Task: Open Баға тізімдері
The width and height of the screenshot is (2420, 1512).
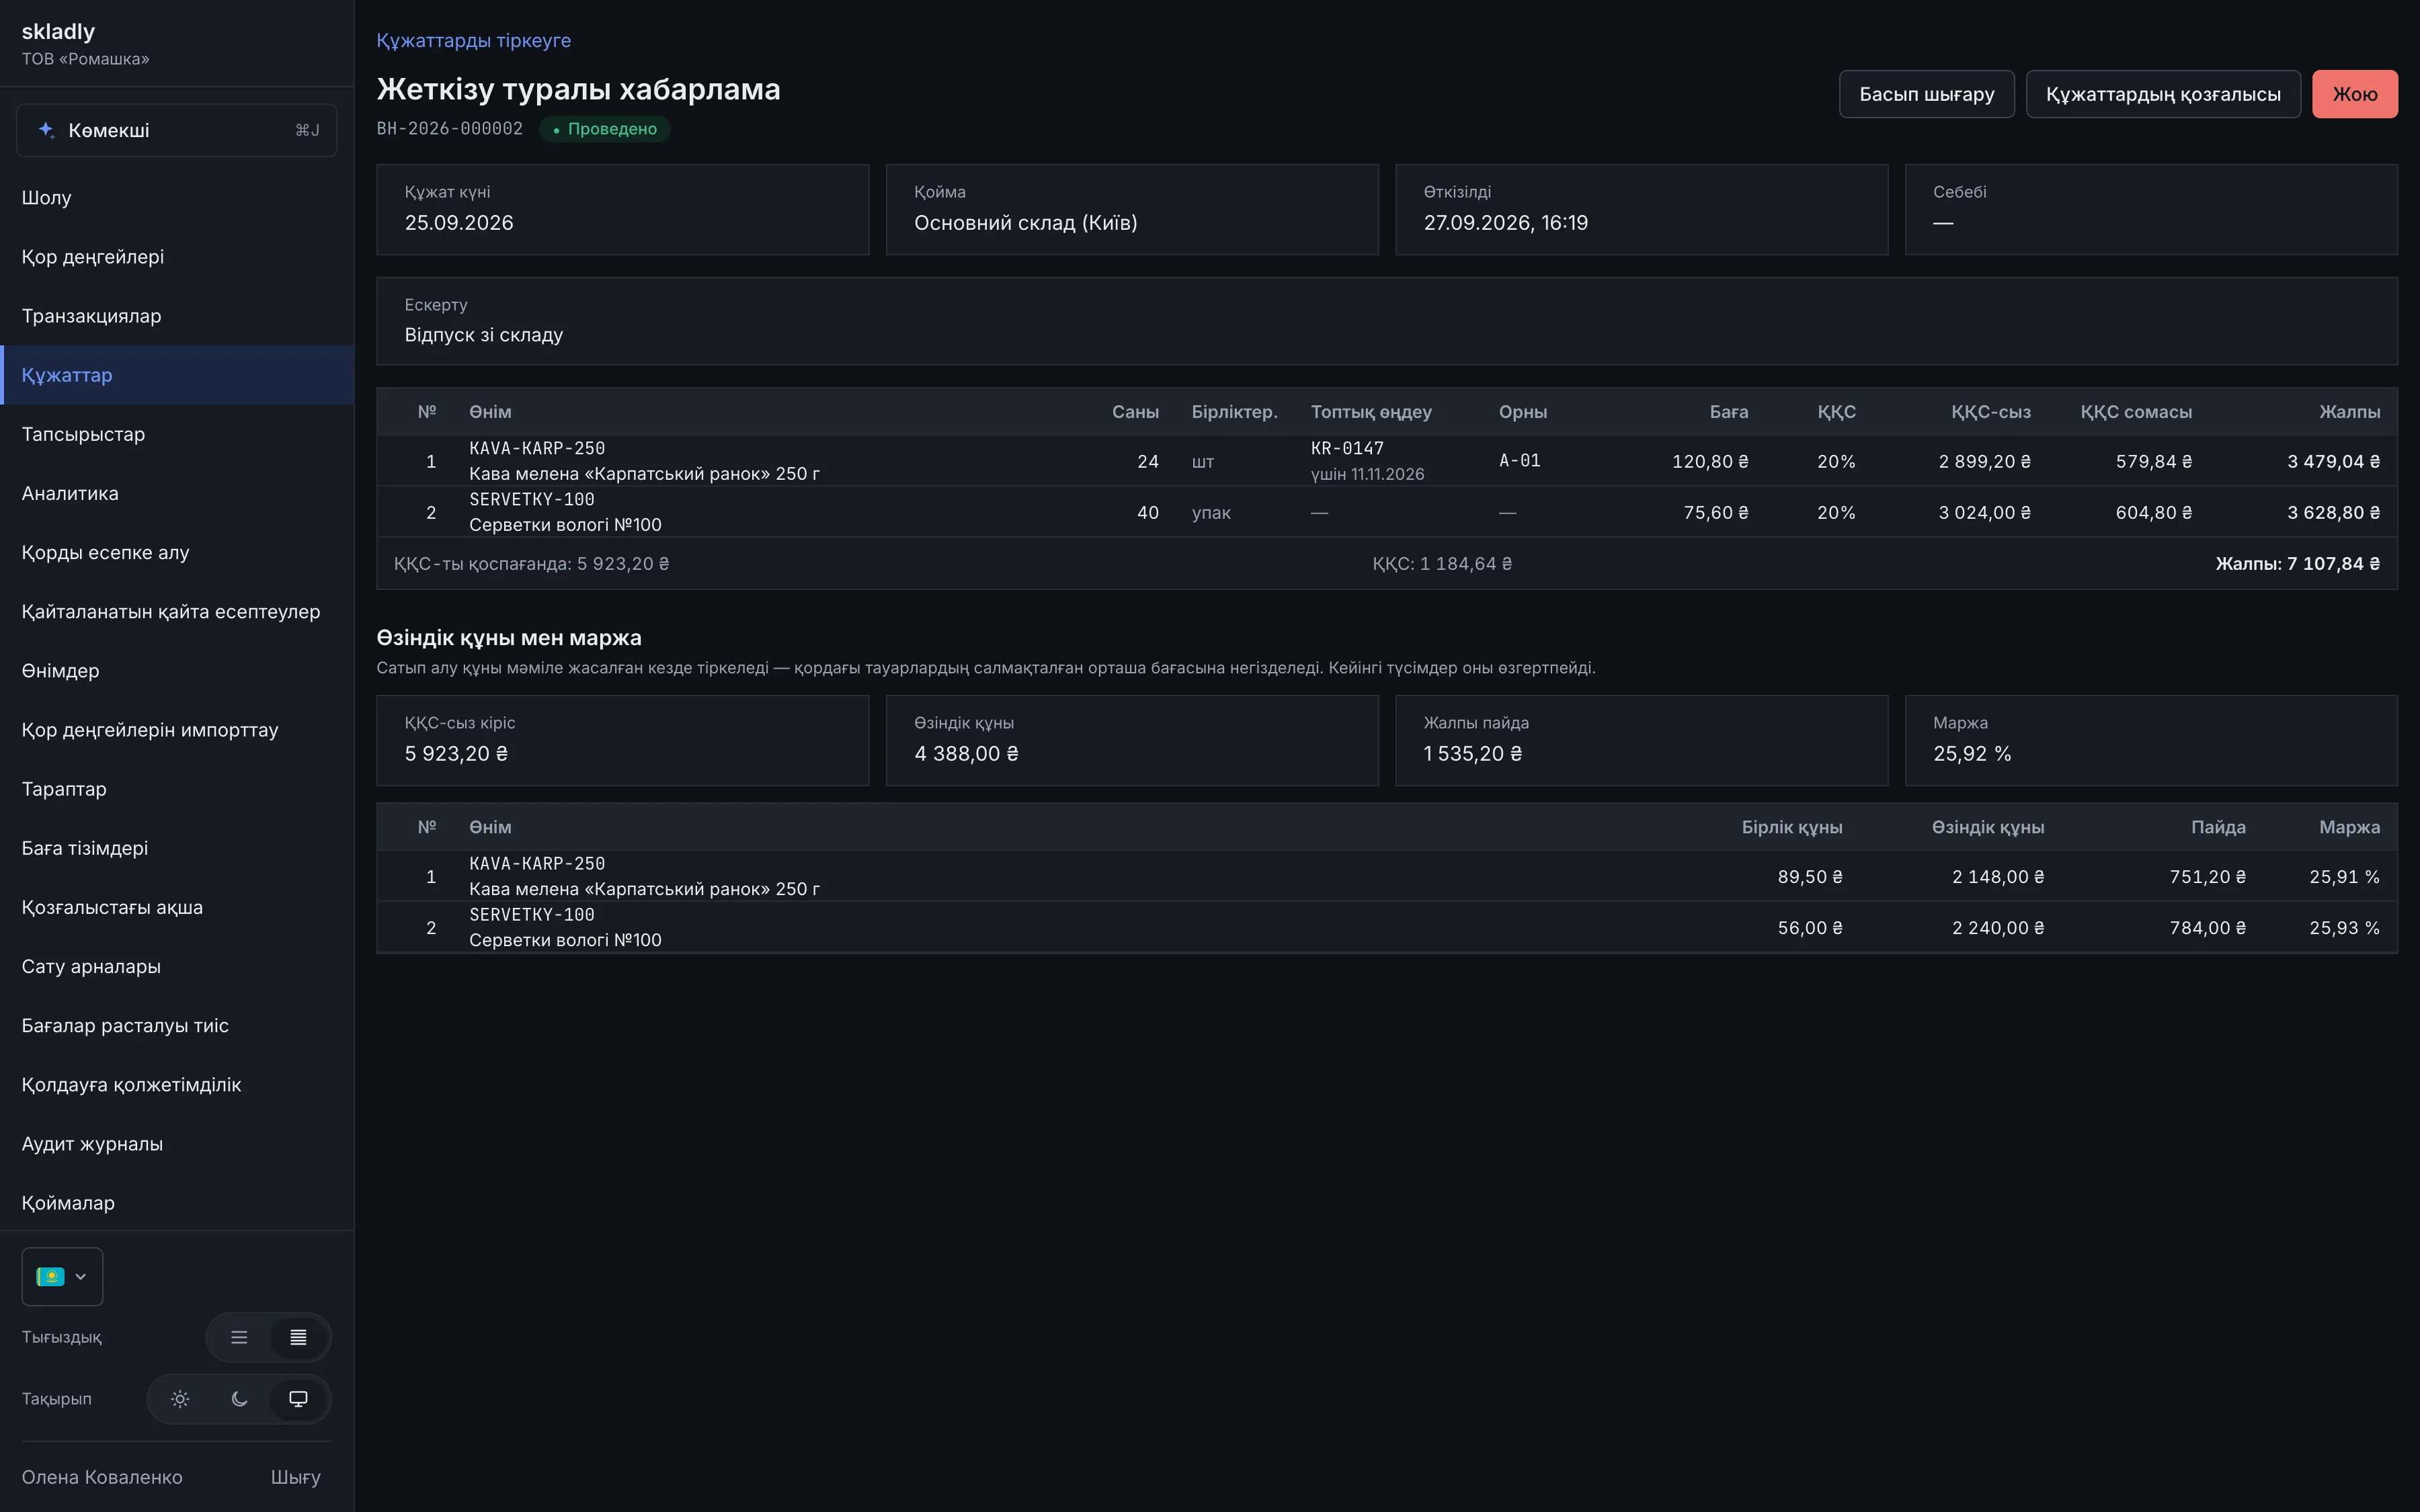Action: click(177, 848)
